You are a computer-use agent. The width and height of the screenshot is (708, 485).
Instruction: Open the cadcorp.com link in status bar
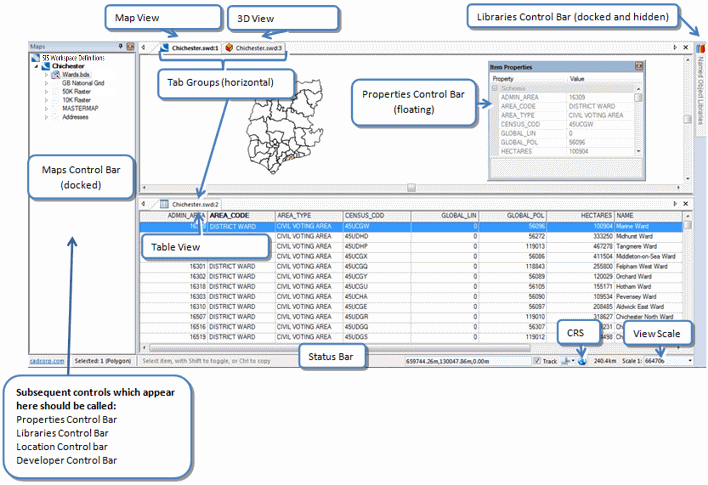click(x=47, y=361)
